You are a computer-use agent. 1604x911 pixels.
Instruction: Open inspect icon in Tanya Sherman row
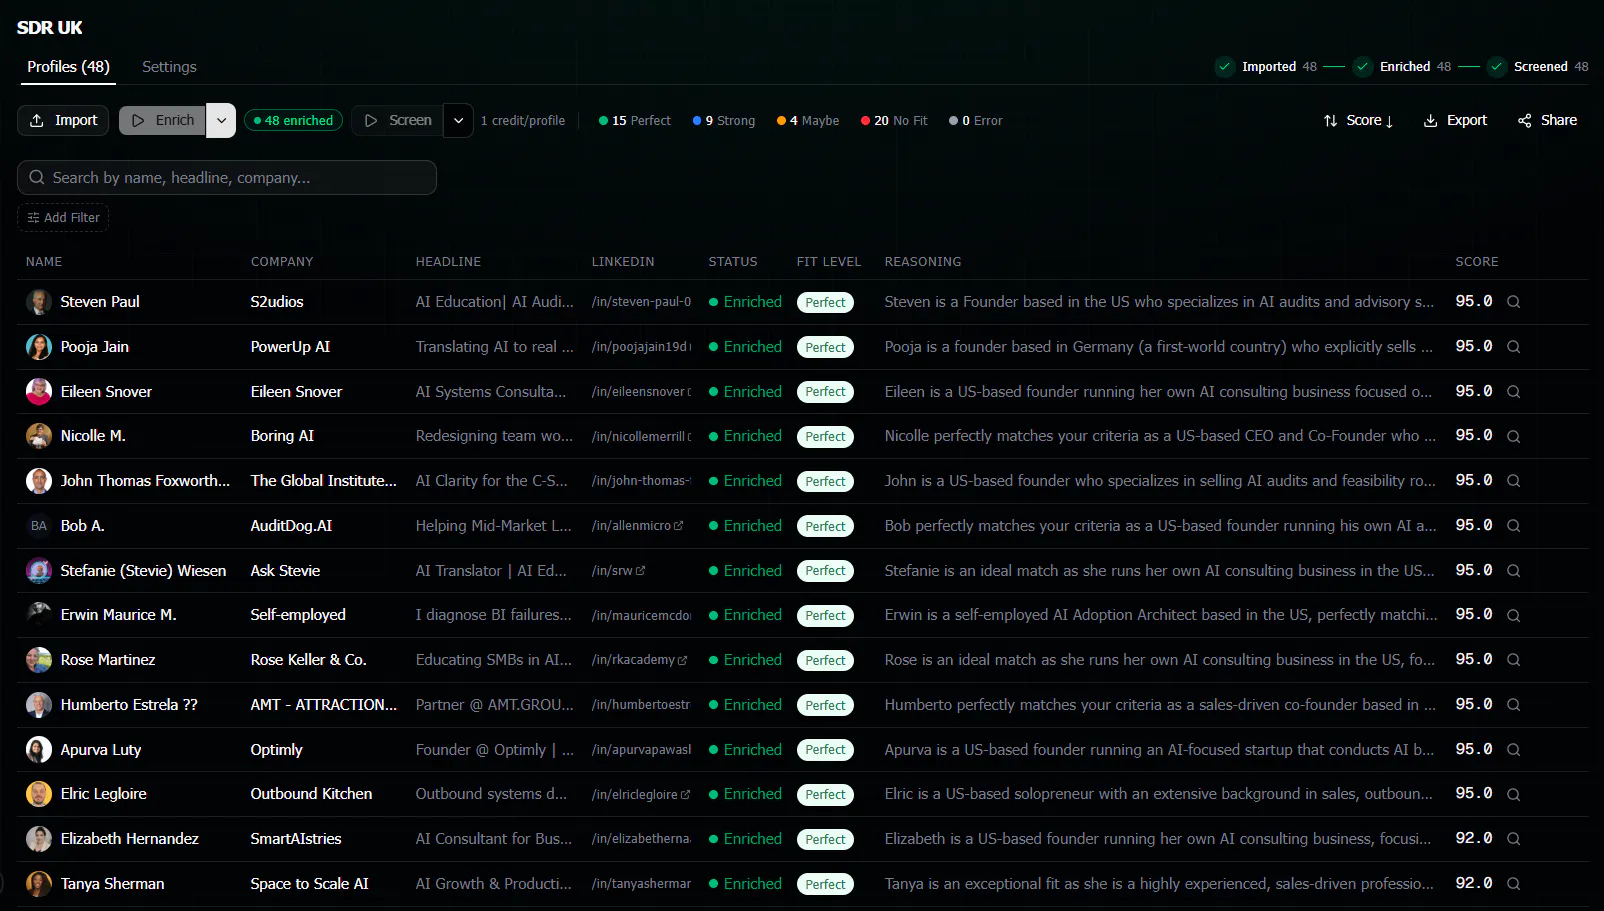(x=1513, y=884)
